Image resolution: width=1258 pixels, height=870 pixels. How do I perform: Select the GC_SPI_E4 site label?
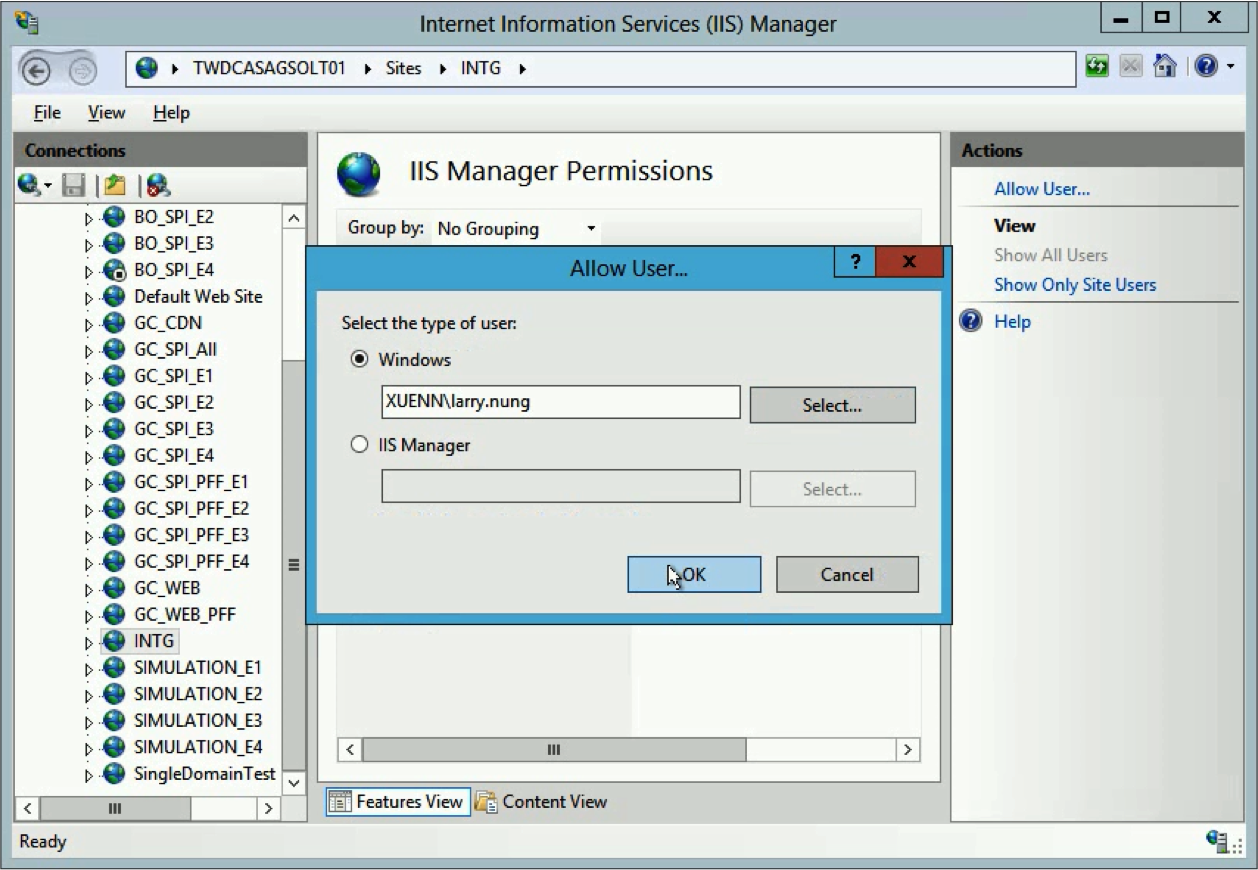[174, 456]
